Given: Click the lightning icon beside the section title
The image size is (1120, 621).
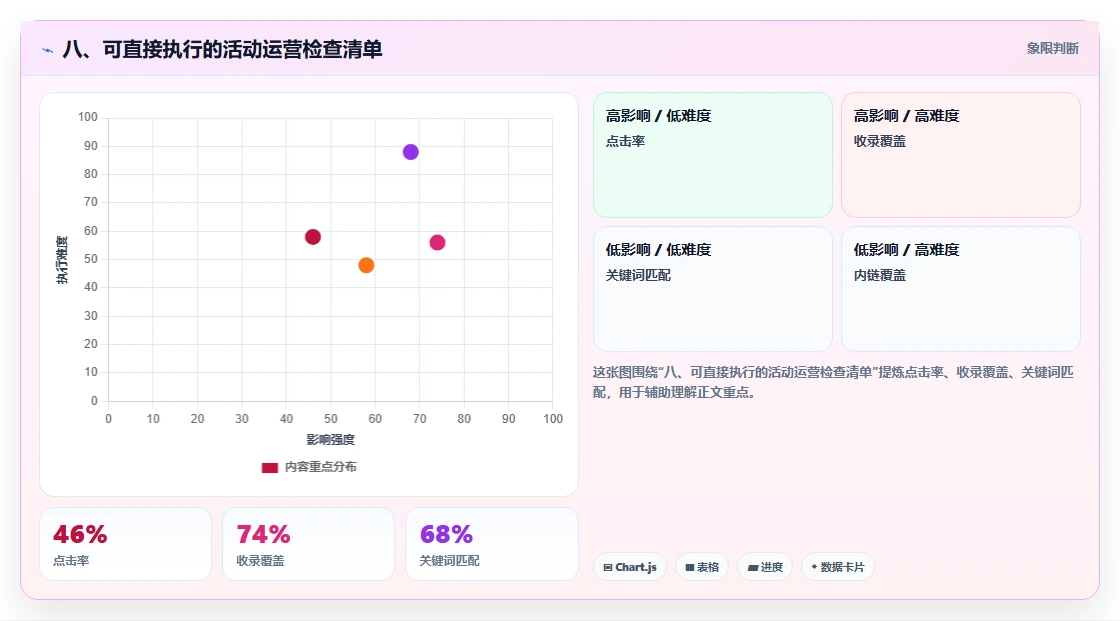Looking at the screenshot, I should pos(48,50).
